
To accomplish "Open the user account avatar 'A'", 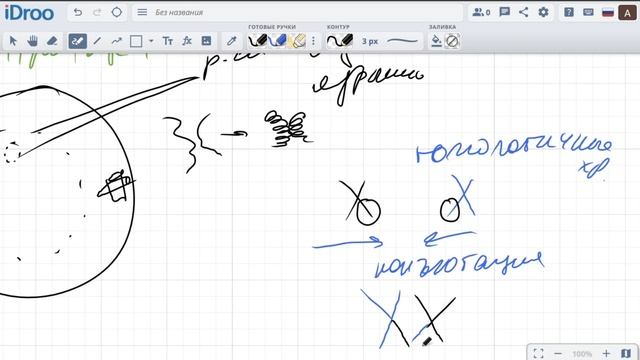I will point(627,13).
